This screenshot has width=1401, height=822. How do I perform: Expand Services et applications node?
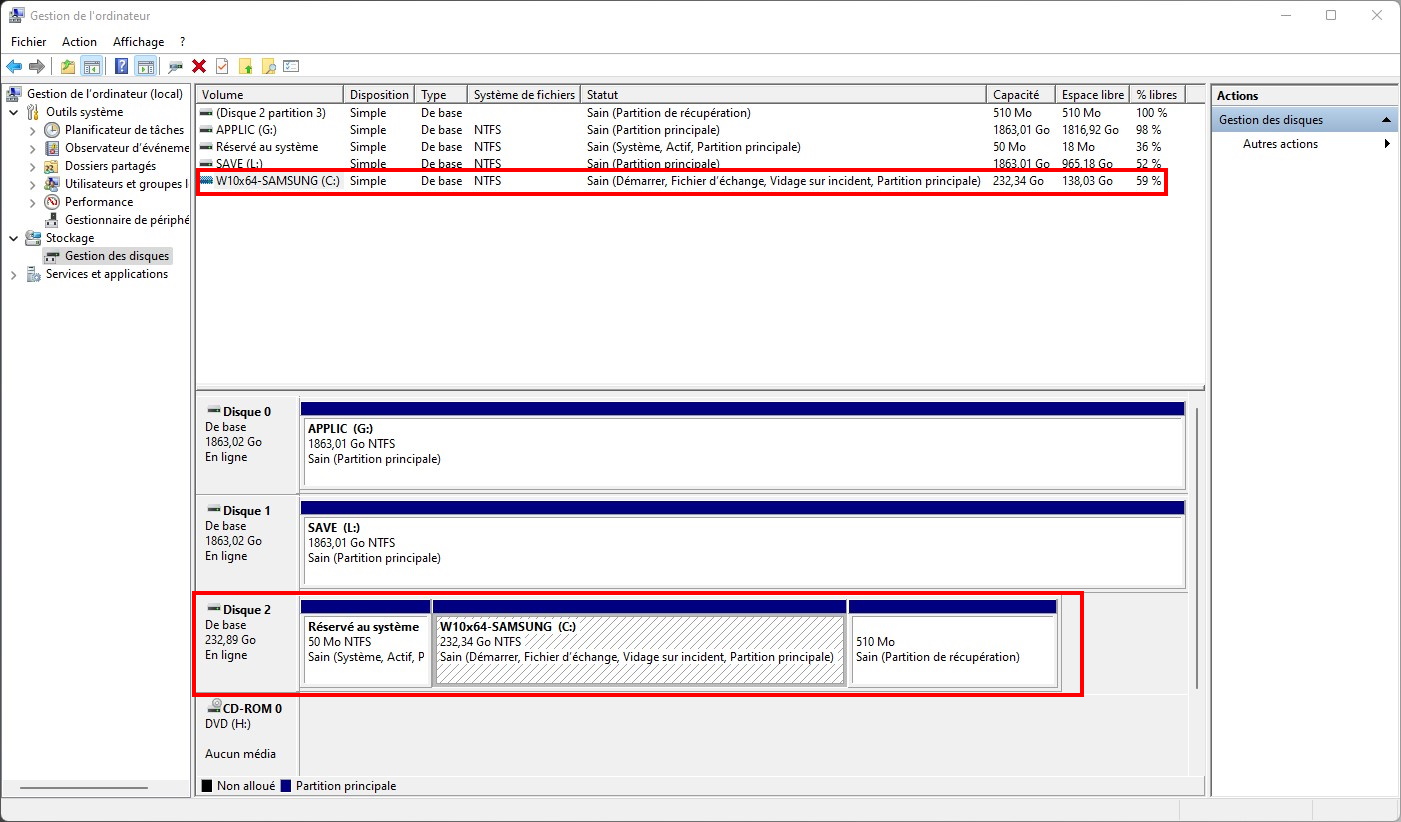click(14, 274)
